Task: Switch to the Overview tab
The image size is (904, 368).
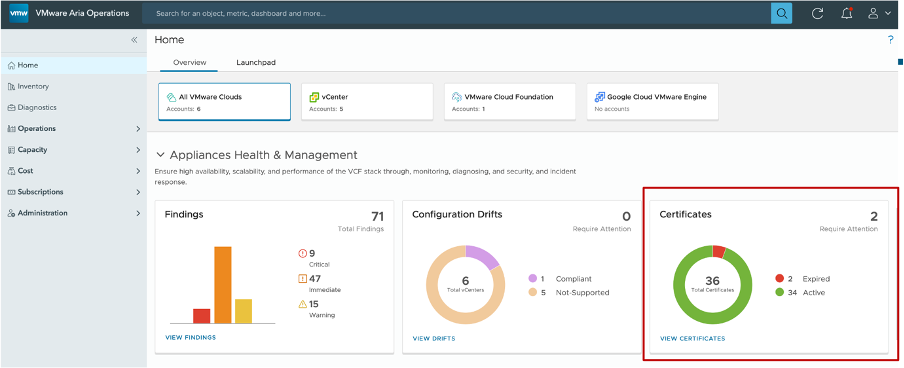Action: tap(190, 62)
